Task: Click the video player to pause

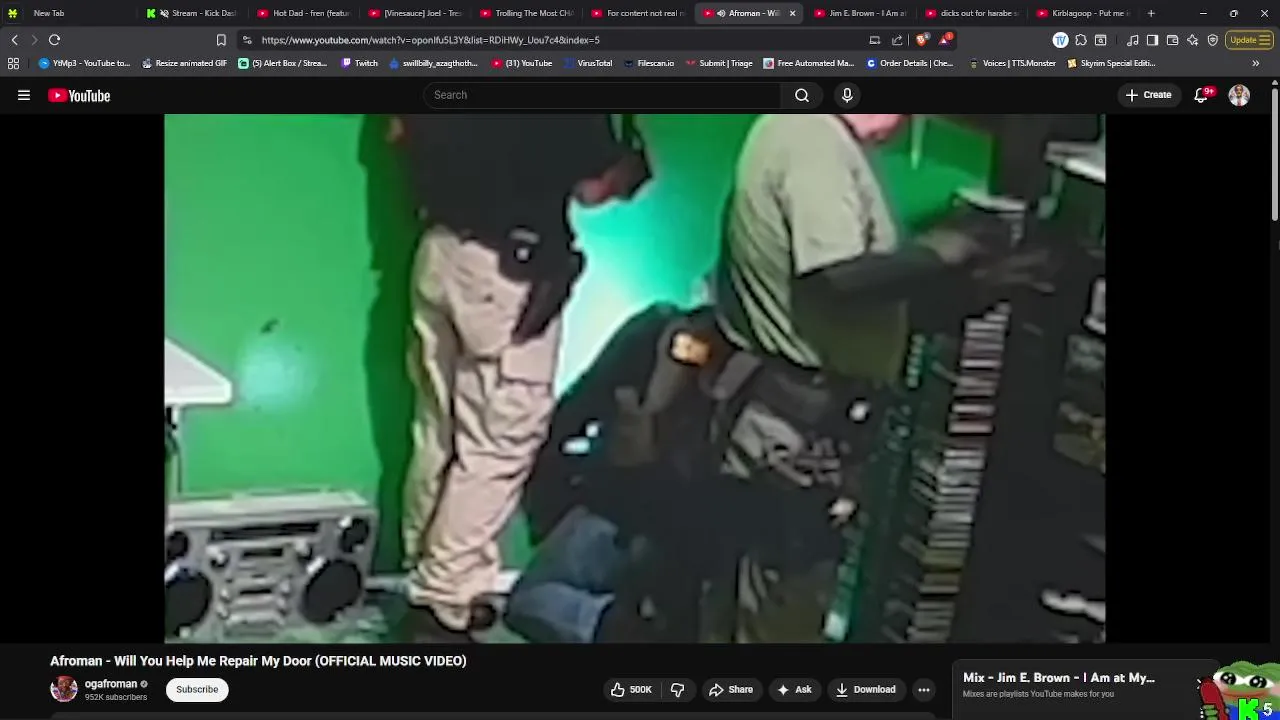Action: click(x=635, y=378)
